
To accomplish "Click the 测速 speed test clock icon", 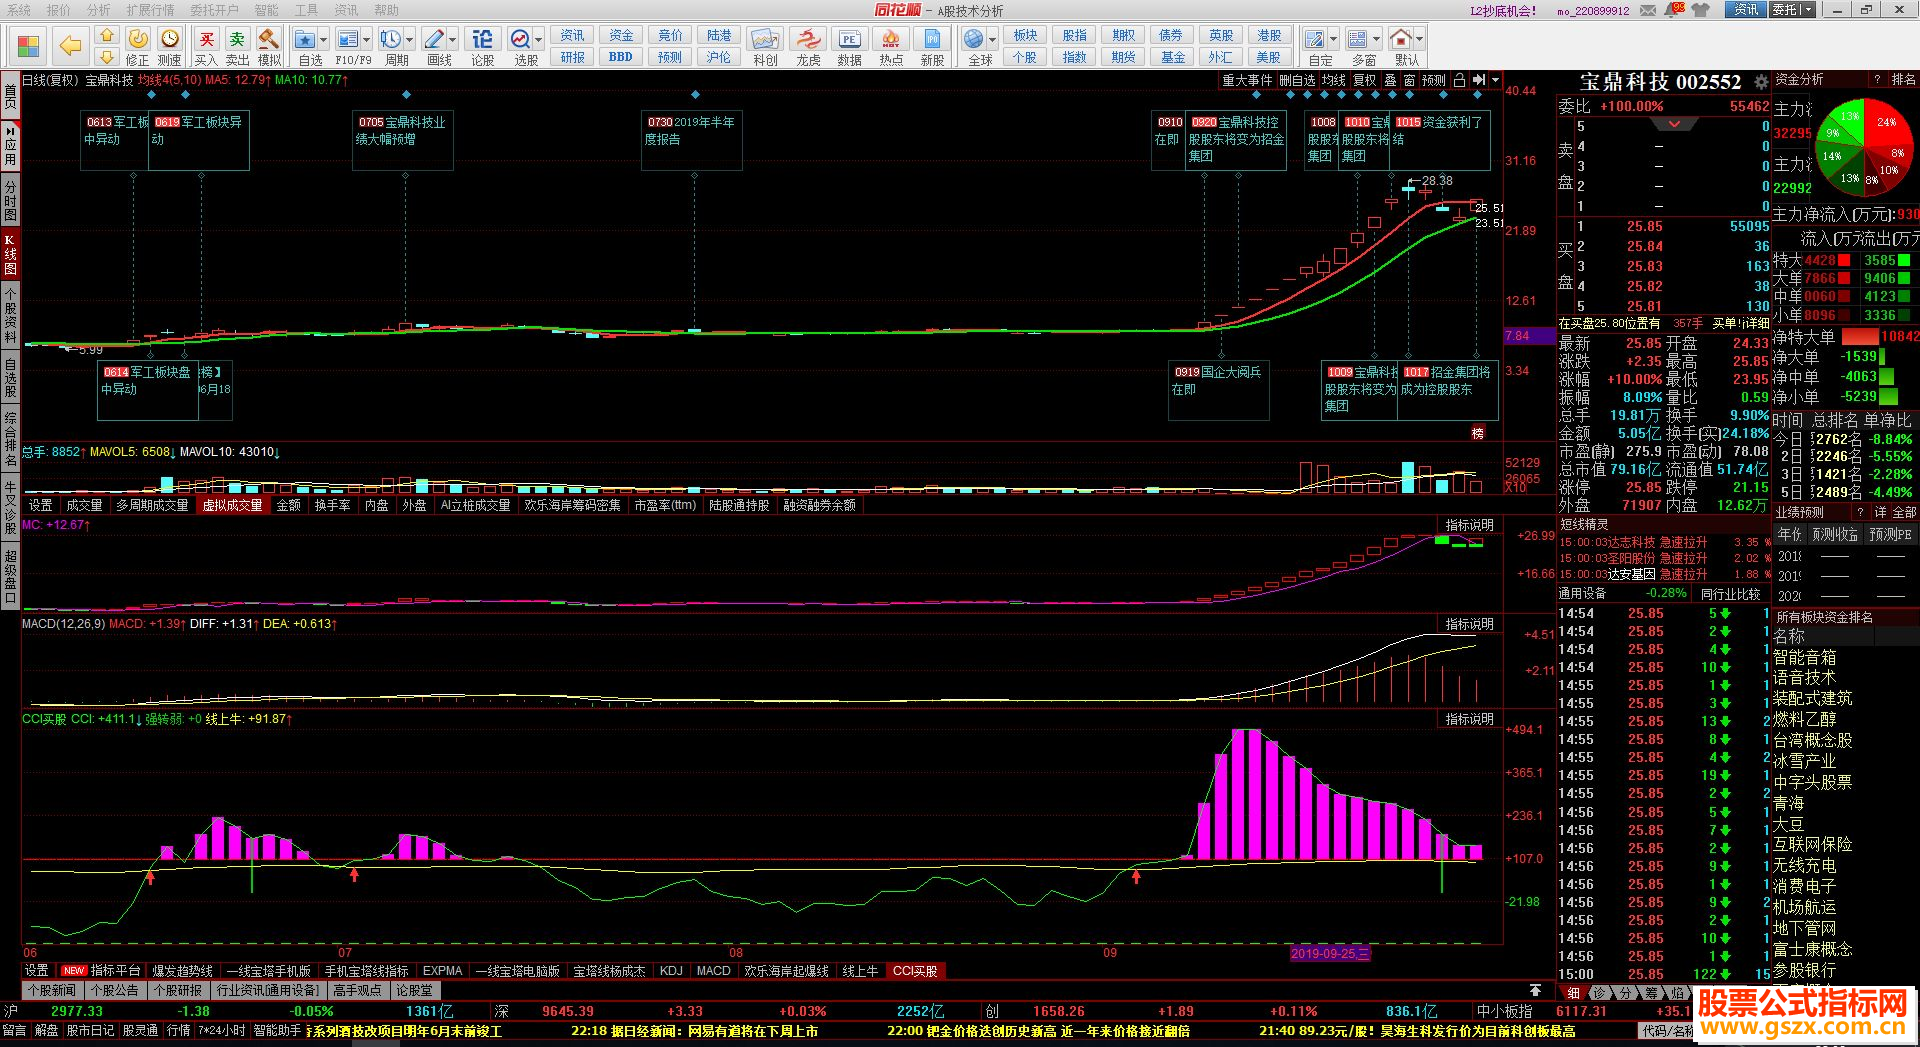I will click(x=170, y=39).
